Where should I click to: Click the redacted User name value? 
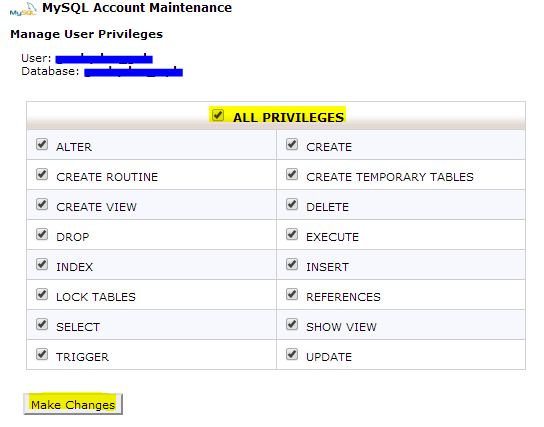104,58
